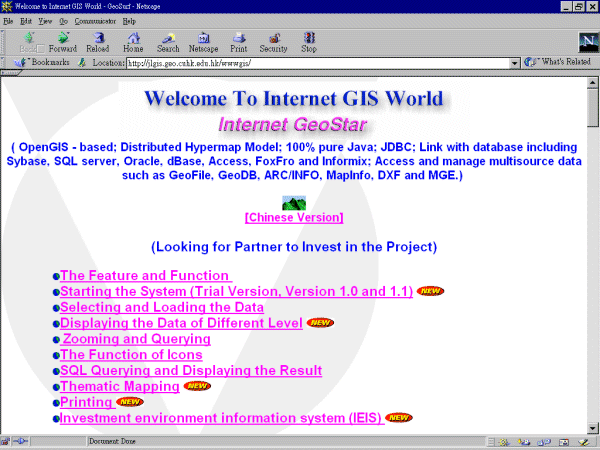Open the View menu

(x=45, y=21)
